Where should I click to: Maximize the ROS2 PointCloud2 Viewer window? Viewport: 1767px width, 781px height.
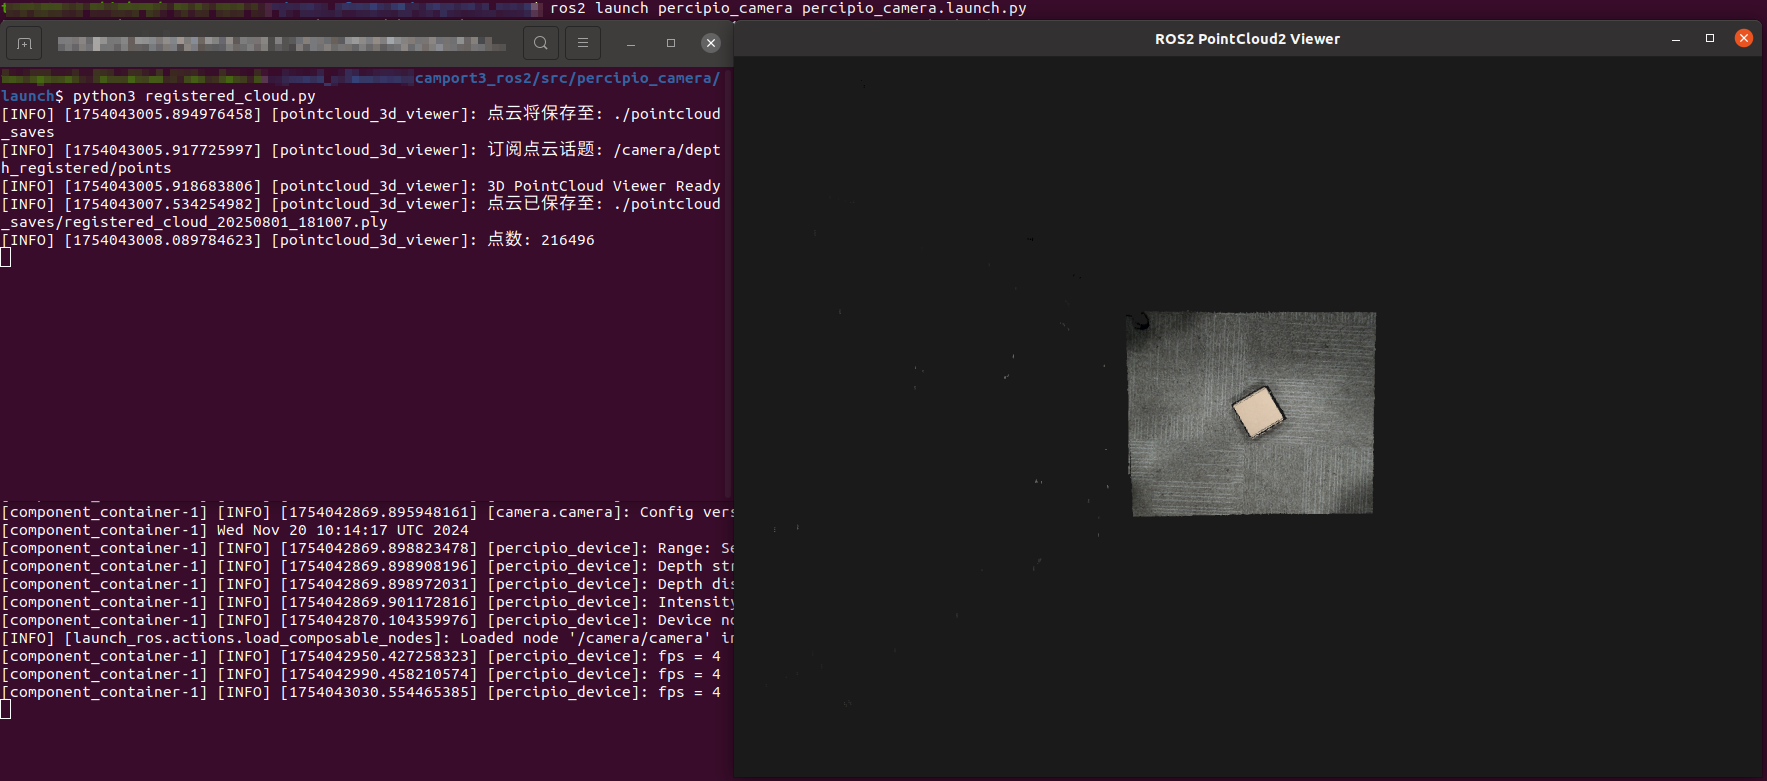(1710, 39)
